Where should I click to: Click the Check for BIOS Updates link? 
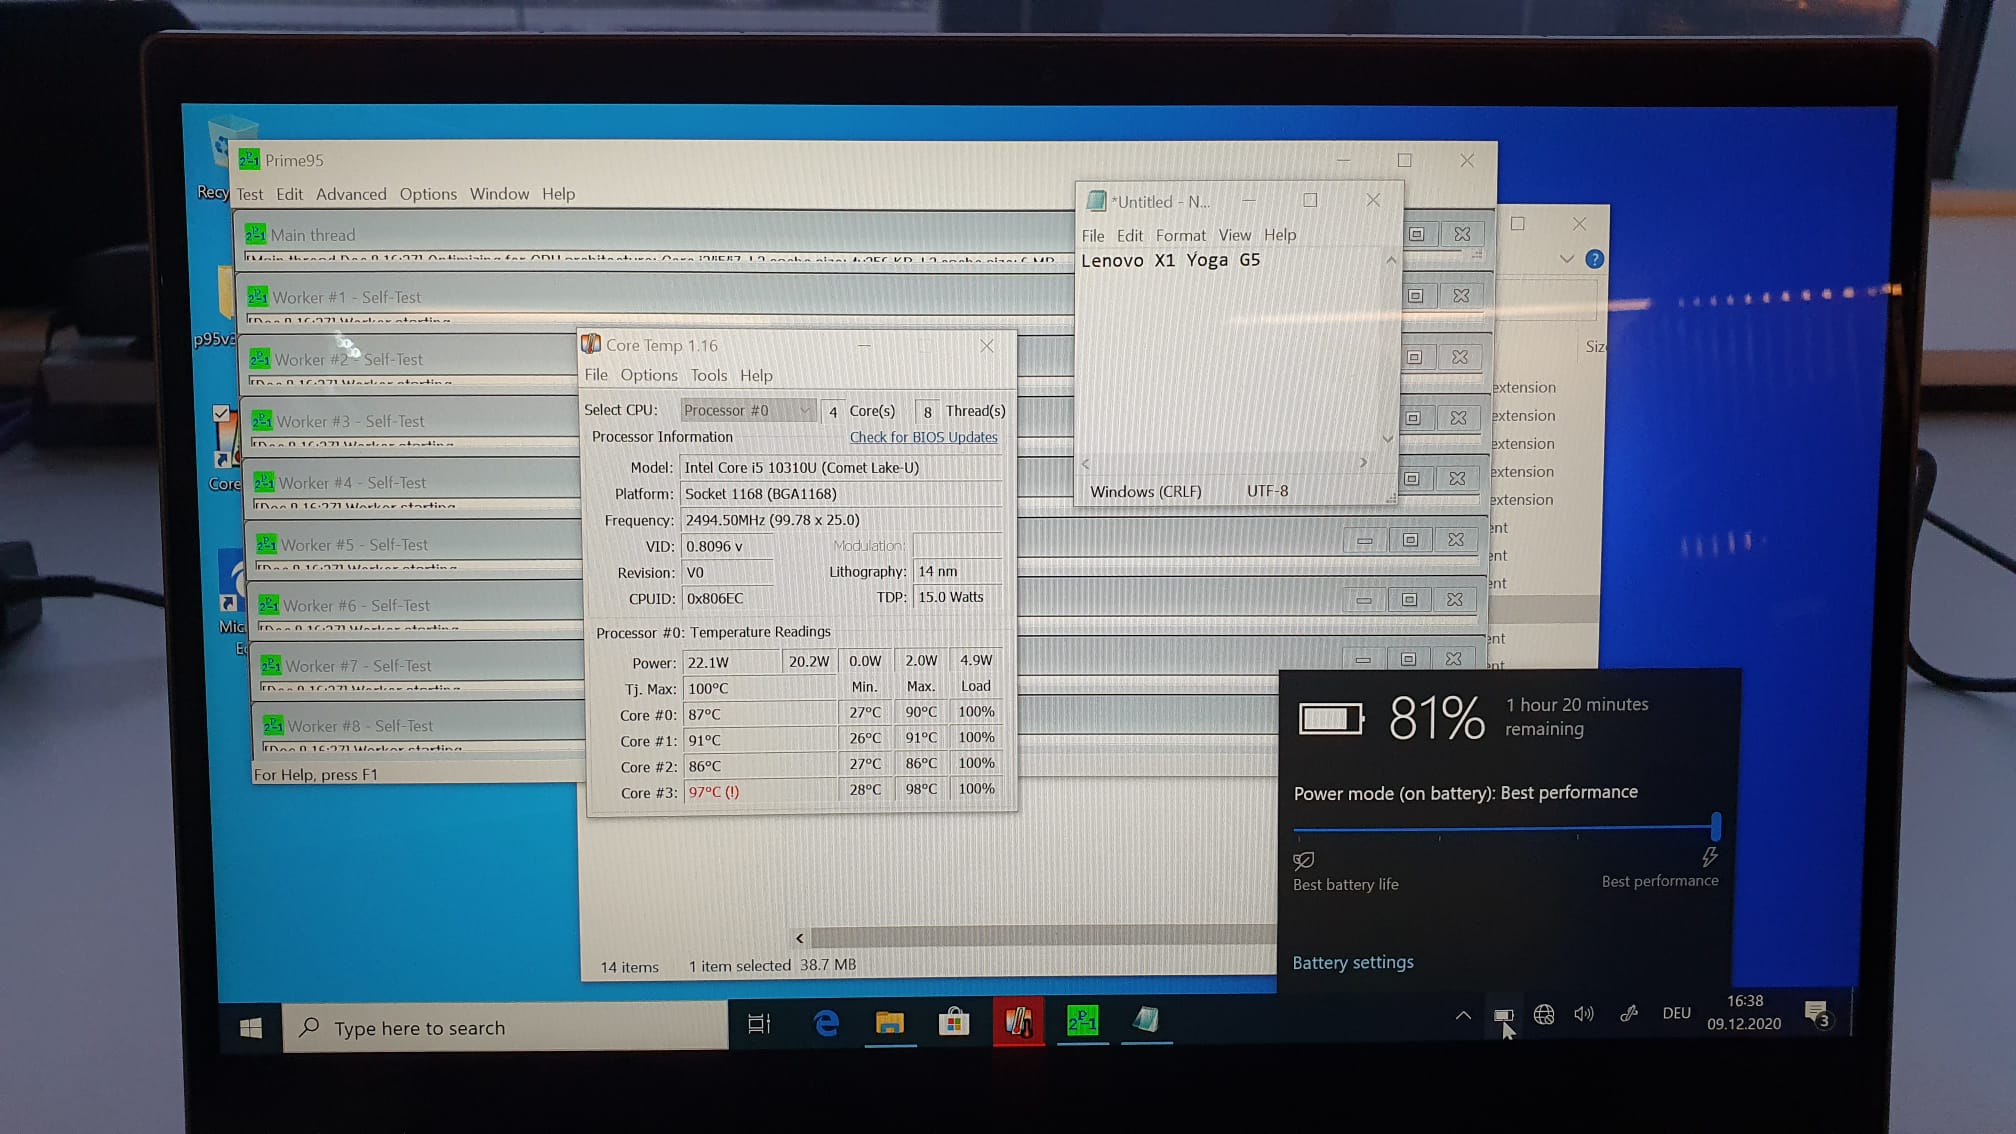923,437
